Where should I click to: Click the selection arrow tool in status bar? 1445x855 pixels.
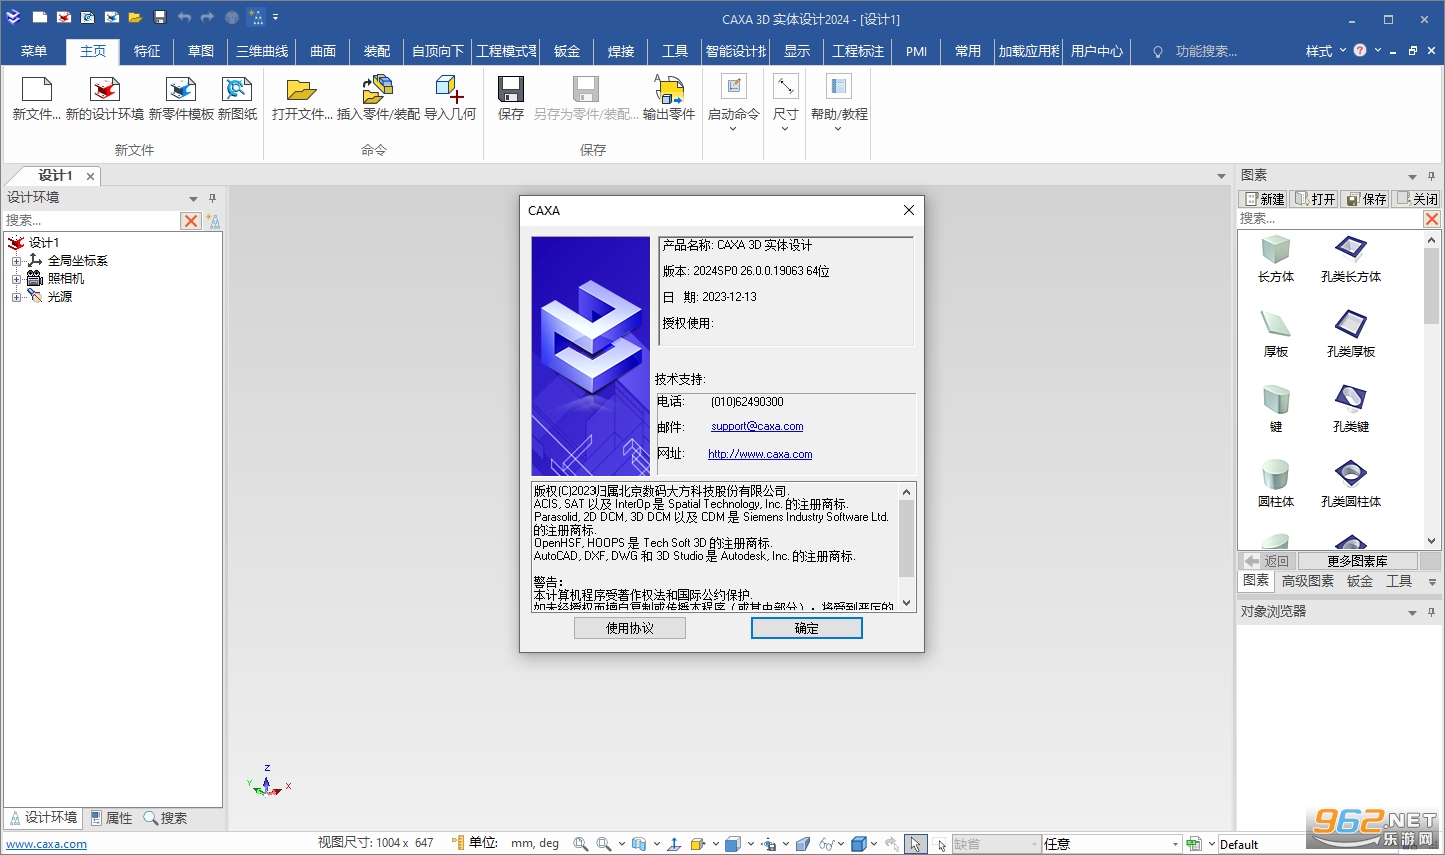point(915,844)
